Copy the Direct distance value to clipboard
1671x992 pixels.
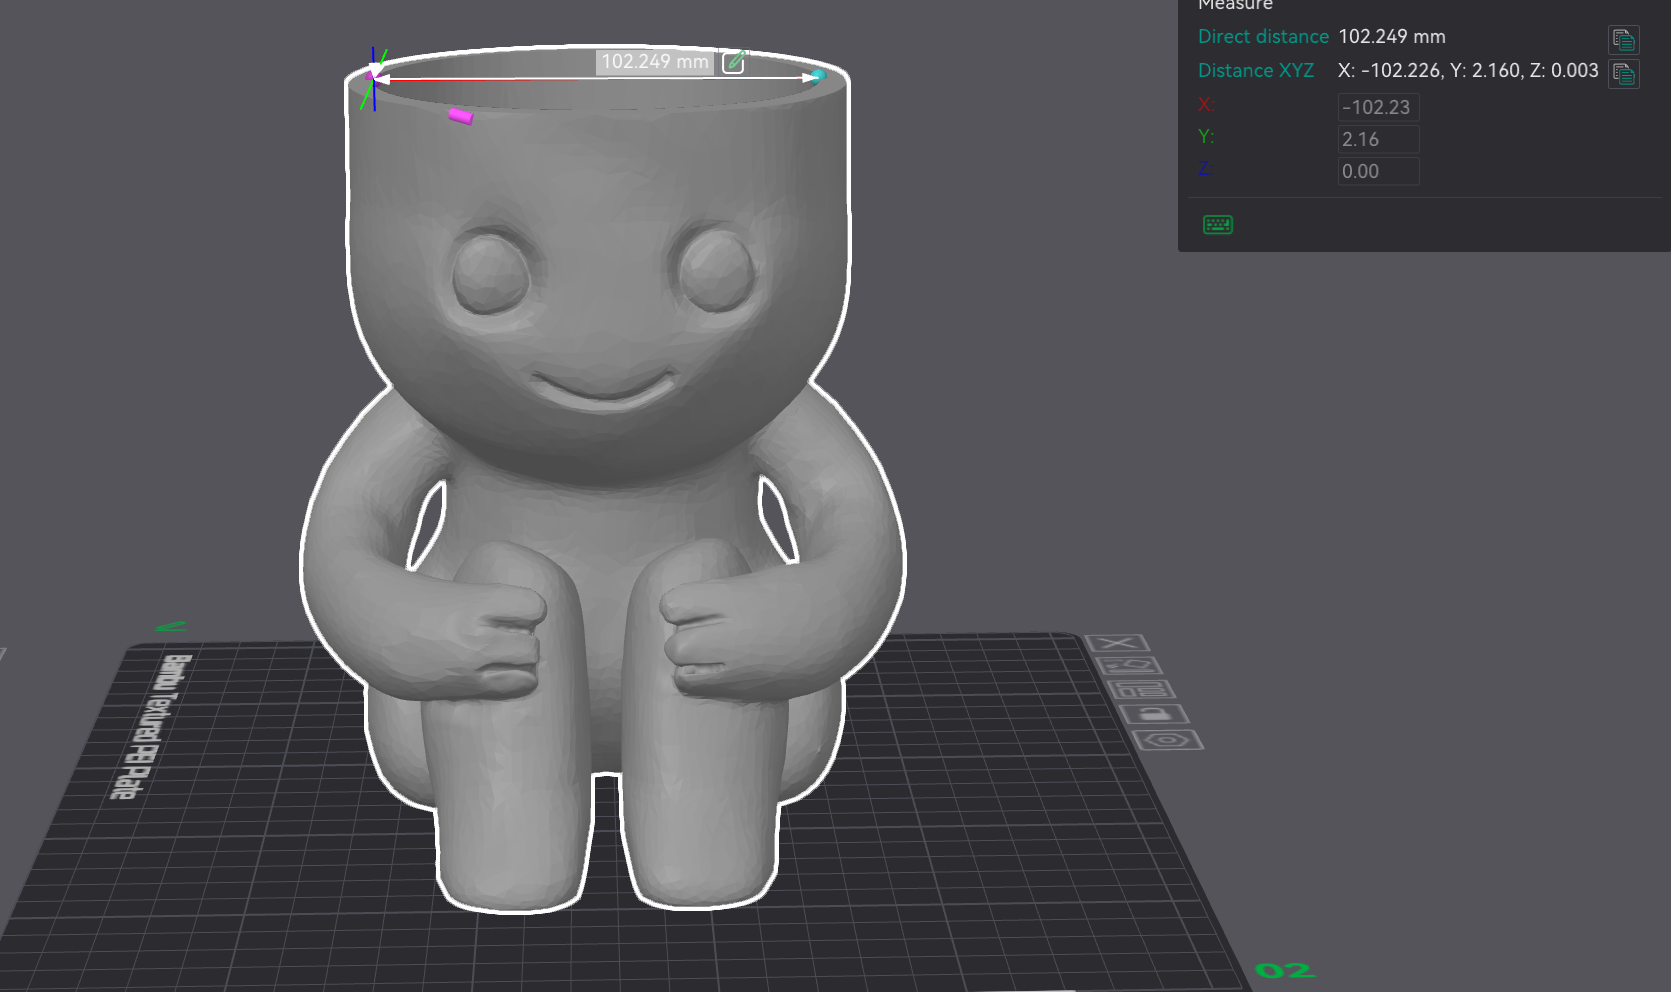click(x=1623, y=39)
